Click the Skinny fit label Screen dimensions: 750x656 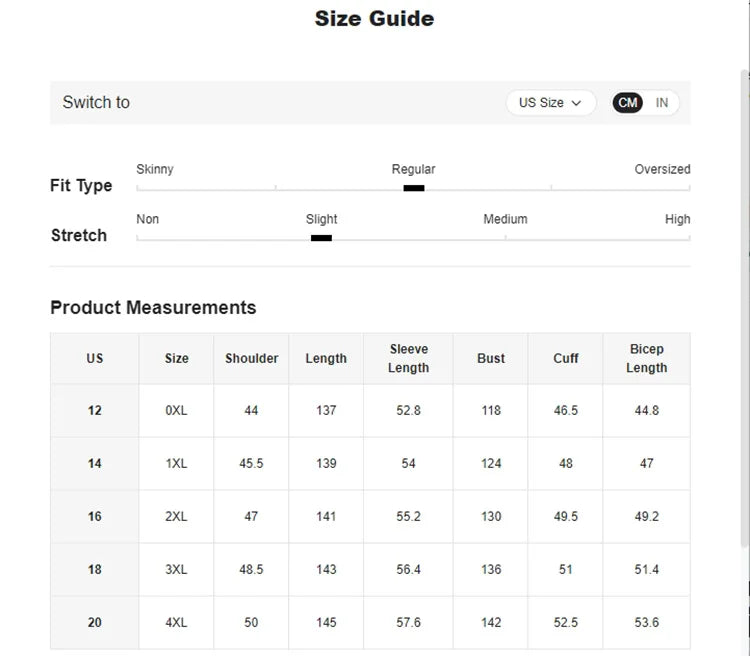tap(155, 170)
